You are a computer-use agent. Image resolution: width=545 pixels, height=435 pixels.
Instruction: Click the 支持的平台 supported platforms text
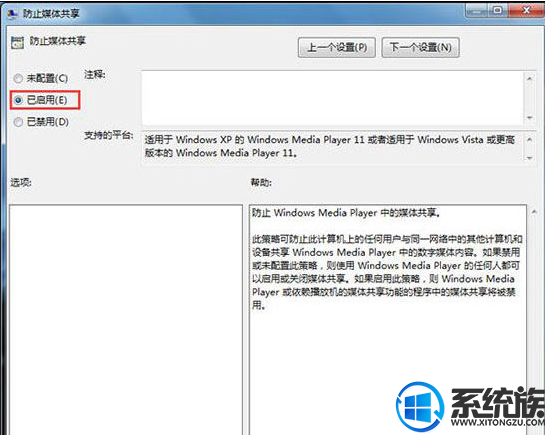[329, 146]
